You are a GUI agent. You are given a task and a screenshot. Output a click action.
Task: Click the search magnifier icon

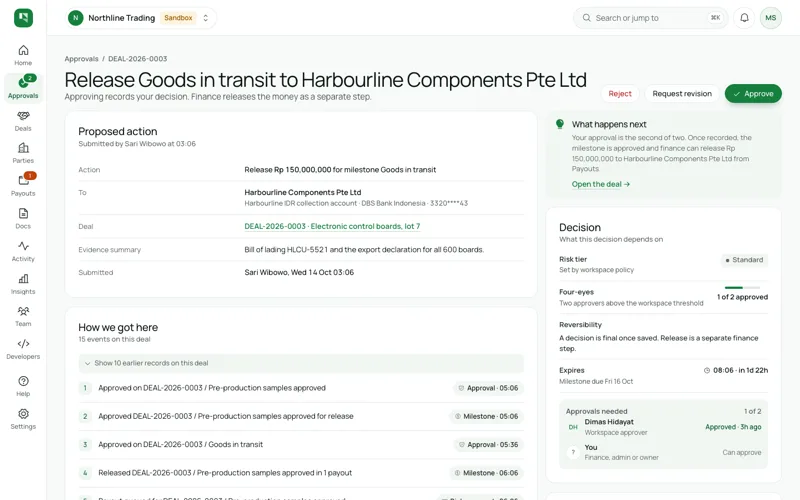coord(586,18)
